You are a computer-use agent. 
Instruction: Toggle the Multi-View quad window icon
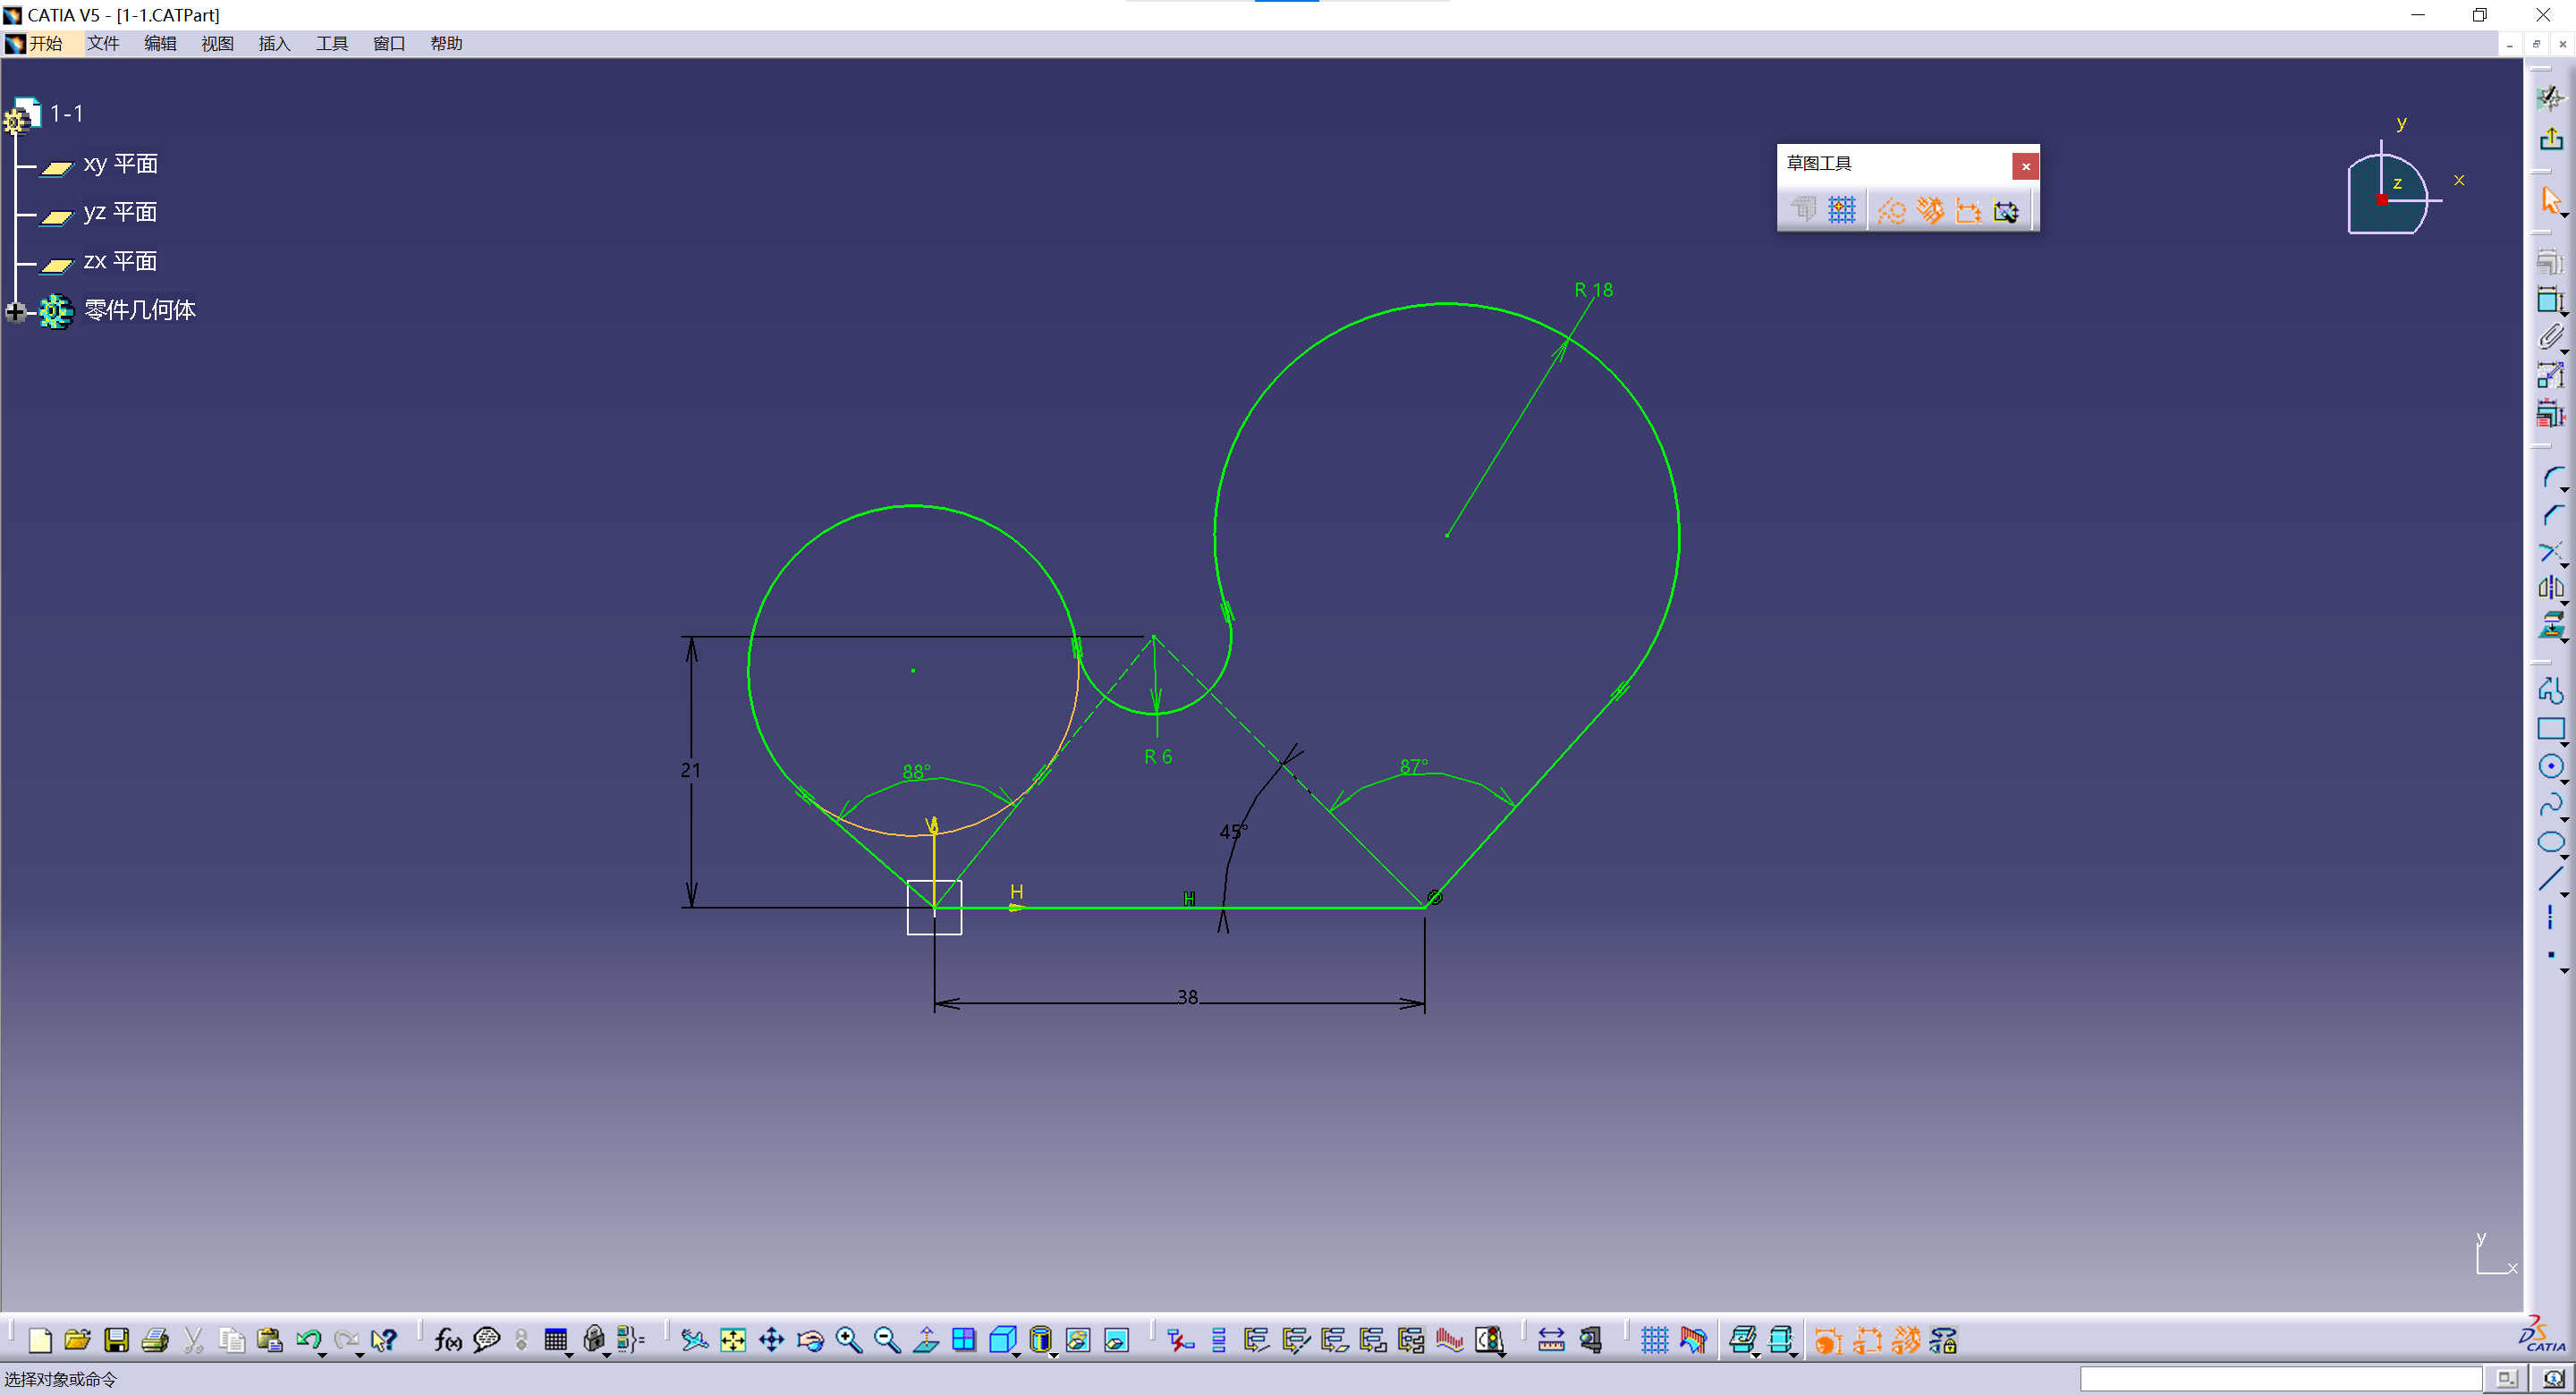pyautogui.click(x=964, y=1340)
